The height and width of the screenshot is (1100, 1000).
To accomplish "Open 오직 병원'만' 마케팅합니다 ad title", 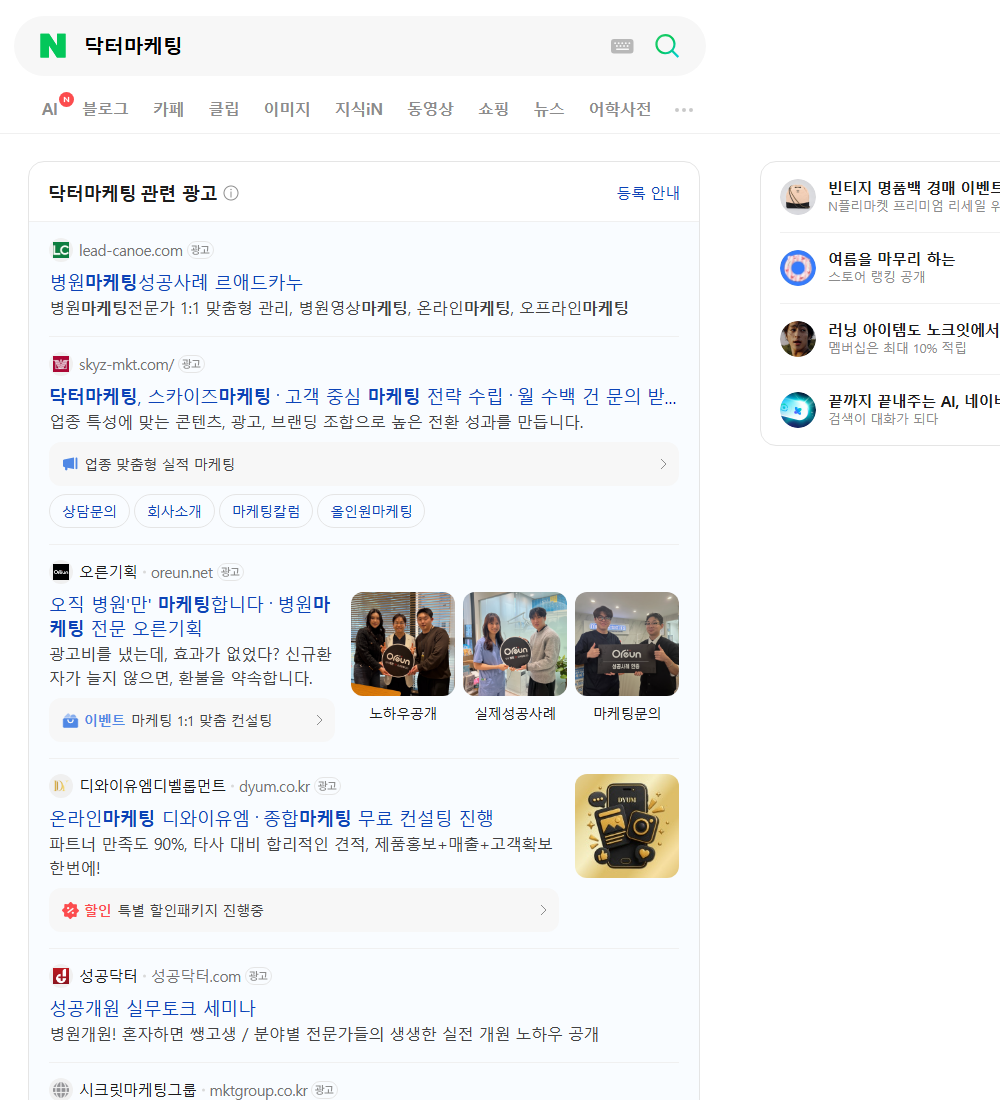I will tap(190, 616).
